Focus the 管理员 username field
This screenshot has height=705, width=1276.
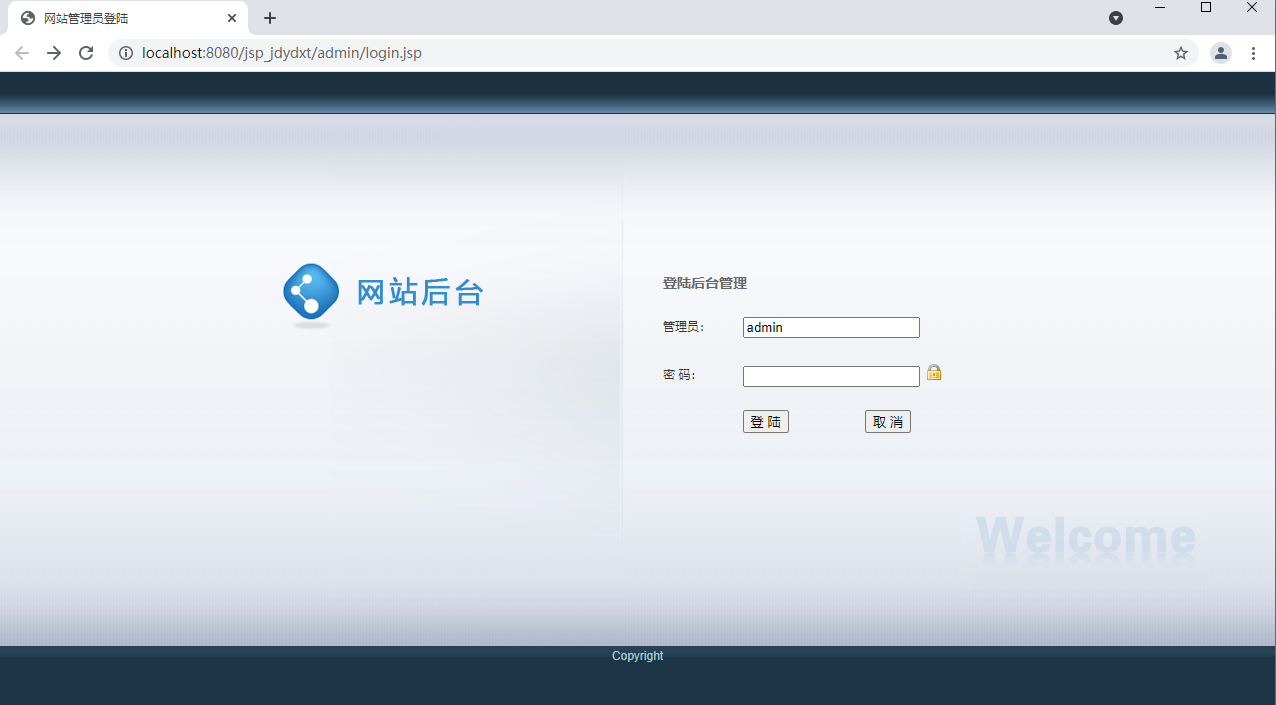click(831, 327)
